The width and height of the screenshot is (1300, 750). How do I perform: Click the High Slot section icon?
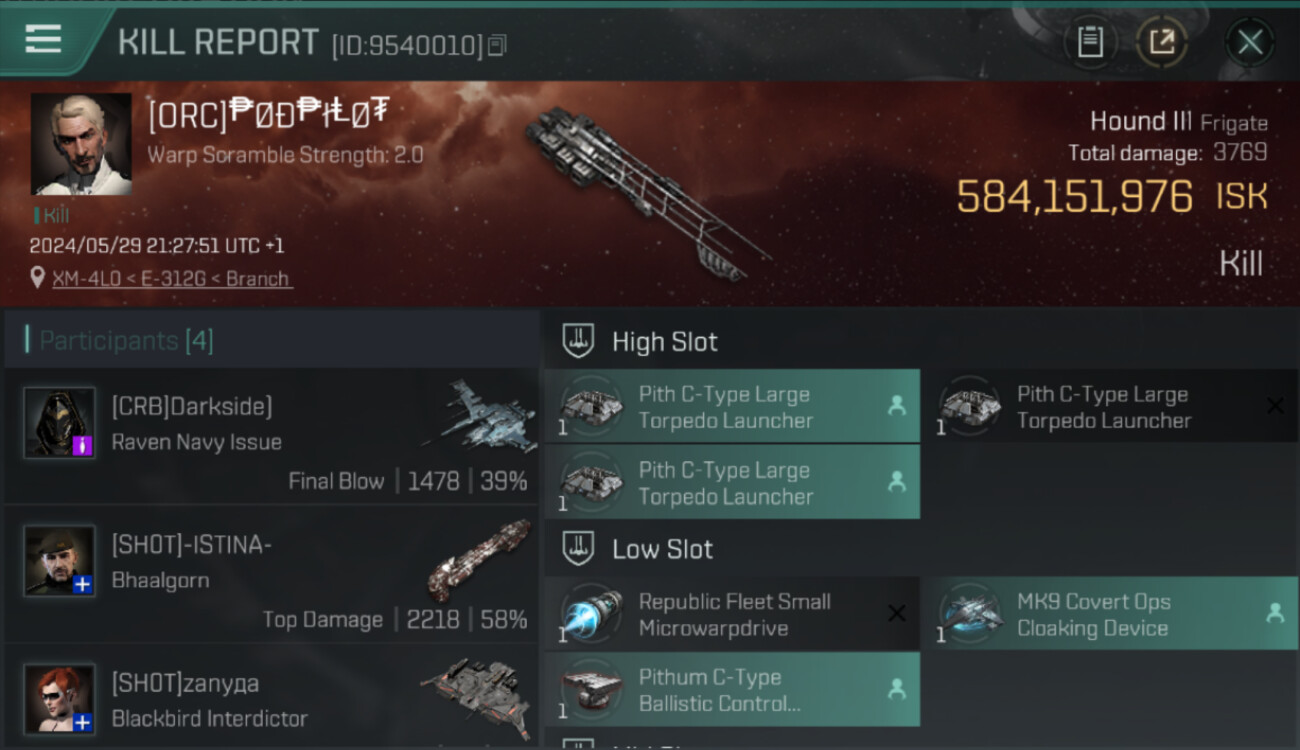(x=577, y=341)
